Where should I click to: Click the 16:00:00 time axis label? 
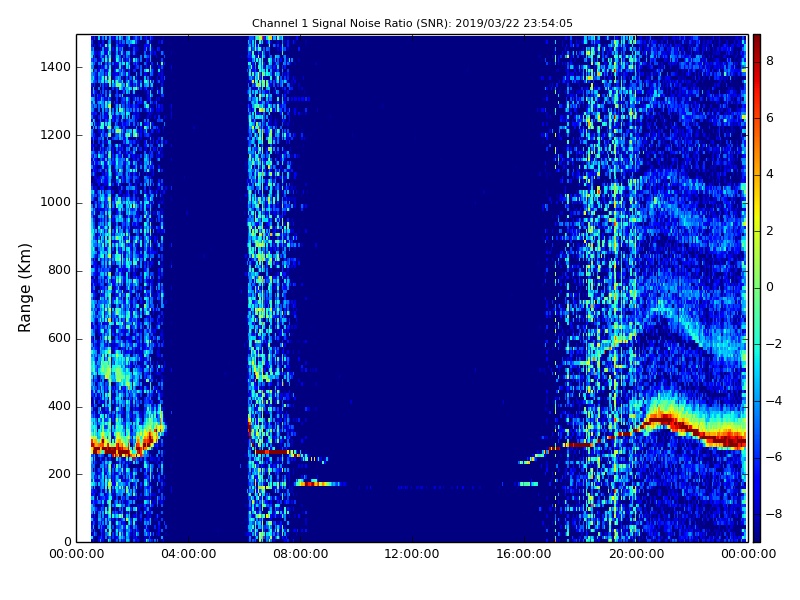[524, 554]
